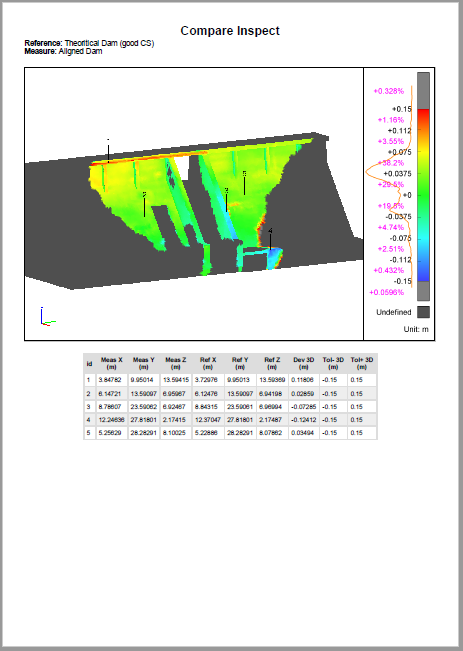Click the +0.15 scale label
The height and width of the screenshot is (651, 463).
coord(402,109)
